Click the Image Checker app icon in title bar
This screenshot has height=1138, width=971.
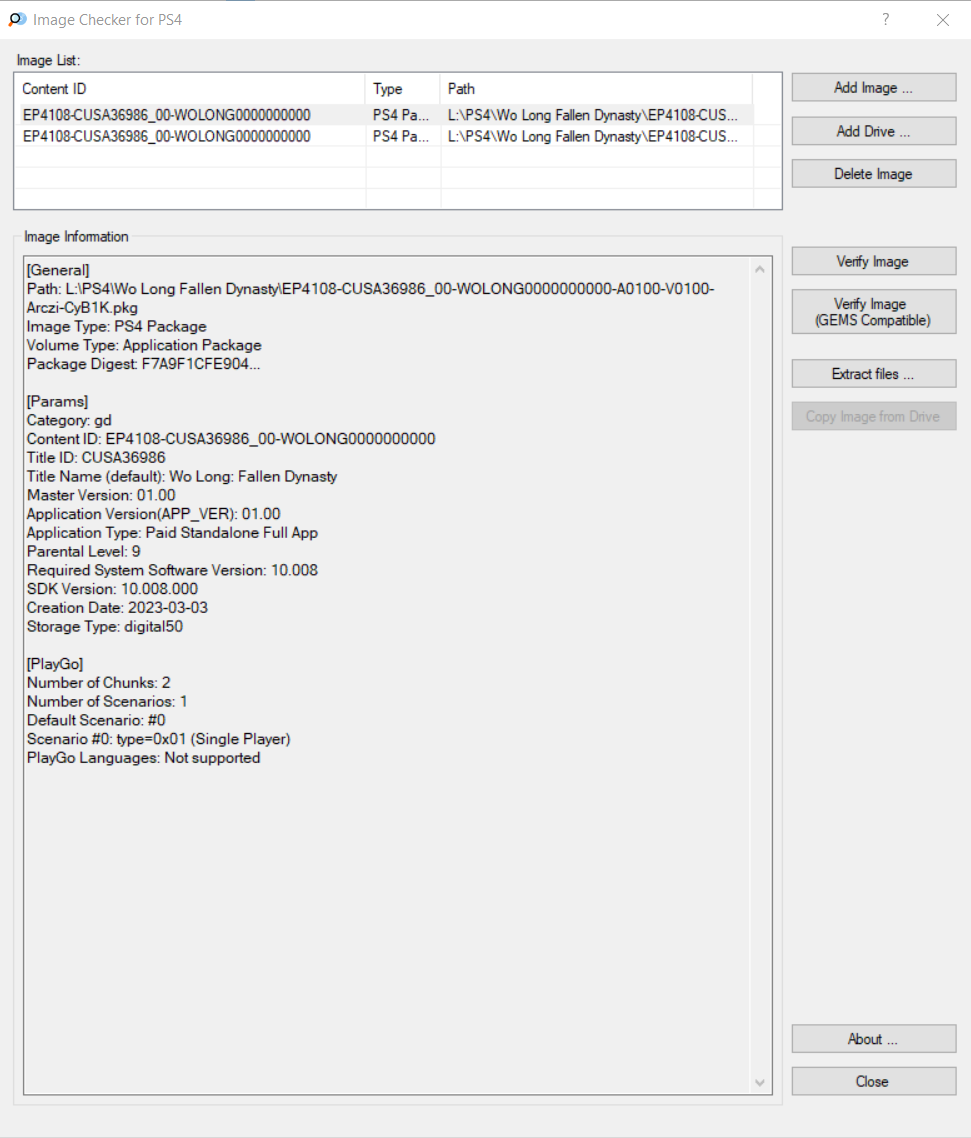pyautogui.click(x=17, y=20)
